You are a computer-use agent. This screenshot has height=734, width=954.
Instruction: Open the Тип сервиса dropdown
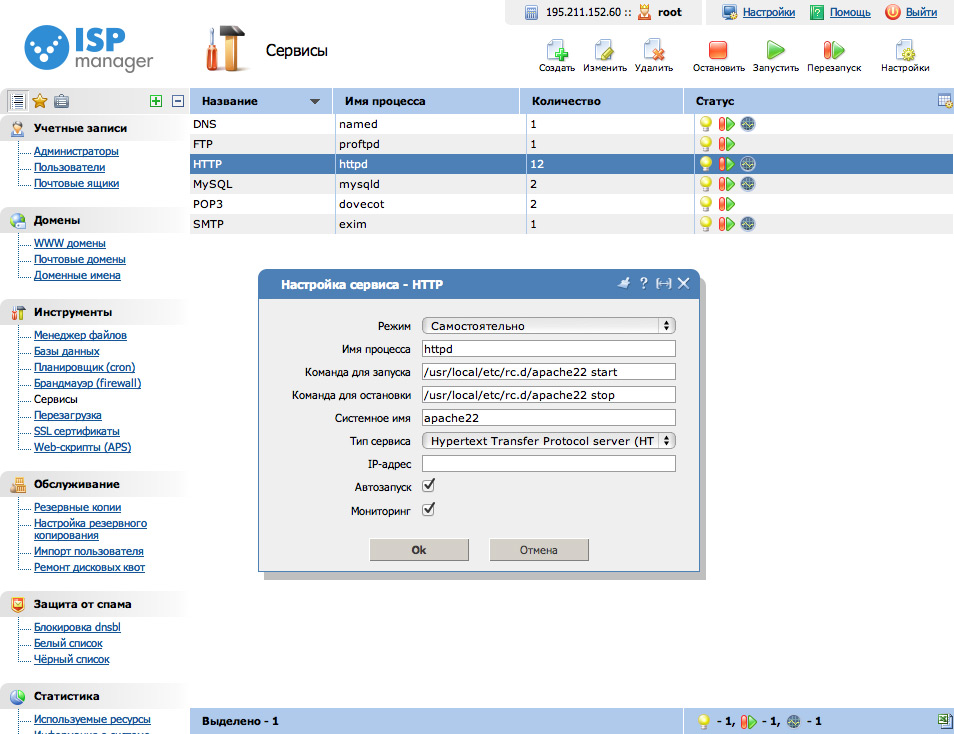click(x=548, y=441)
